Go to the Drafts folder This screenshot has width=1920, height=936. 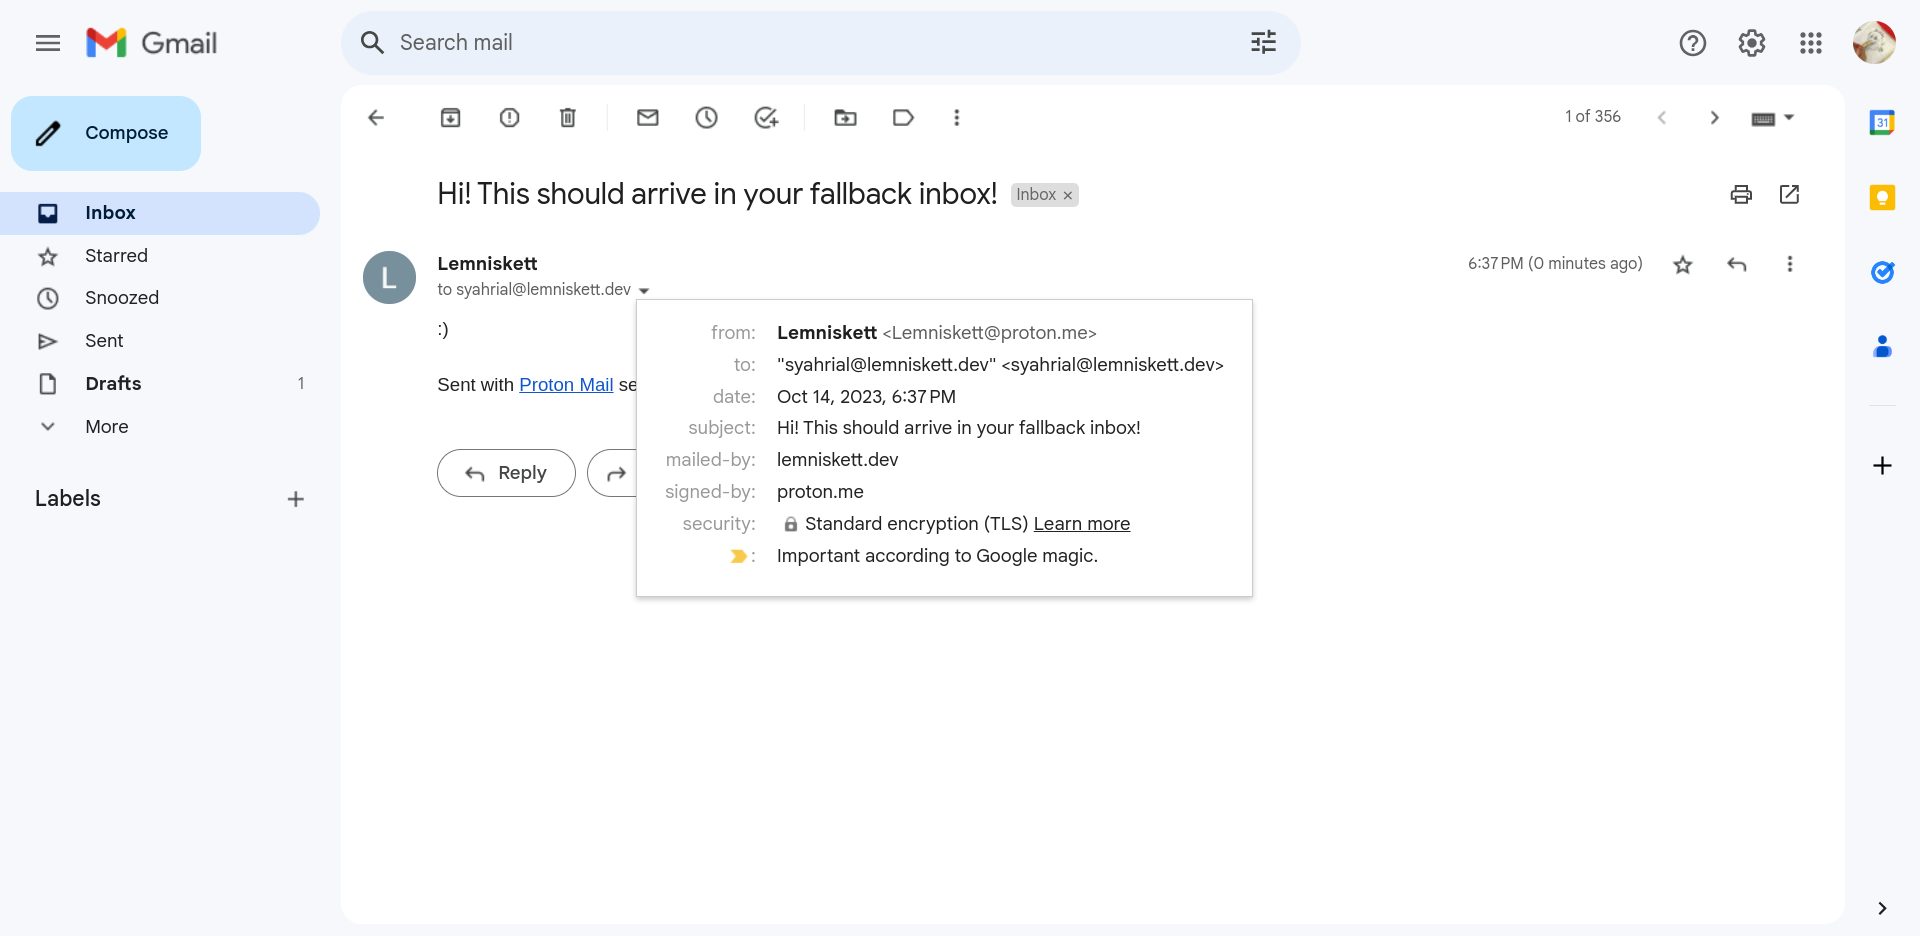click(x=113, y=384)
